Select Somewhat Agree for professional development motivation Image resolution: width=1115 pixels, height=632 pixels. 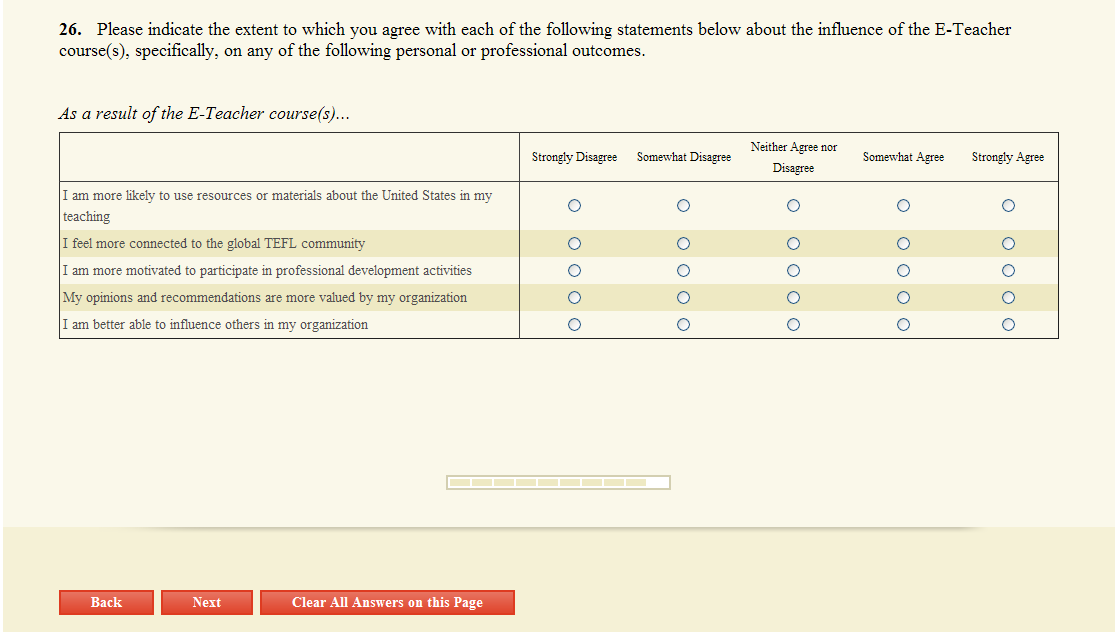[x=903, y=270]
